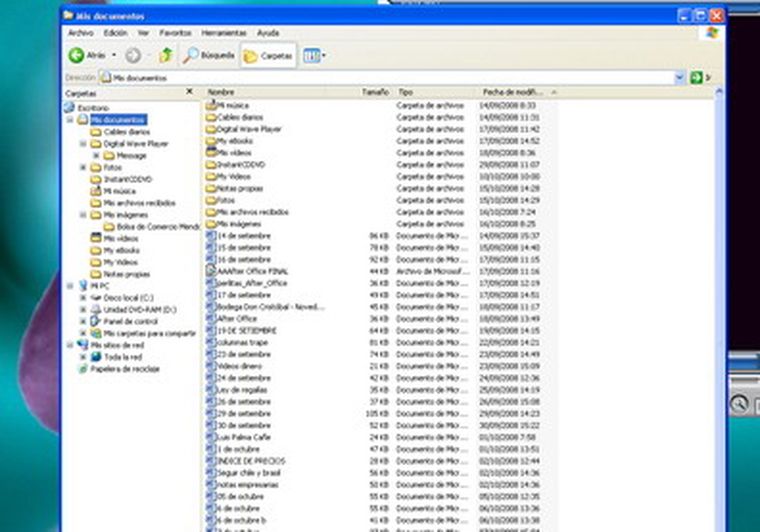Screen dimensions: 760x532
Task: Sort files by the Tamaño column header
Action: coord(375,92)
